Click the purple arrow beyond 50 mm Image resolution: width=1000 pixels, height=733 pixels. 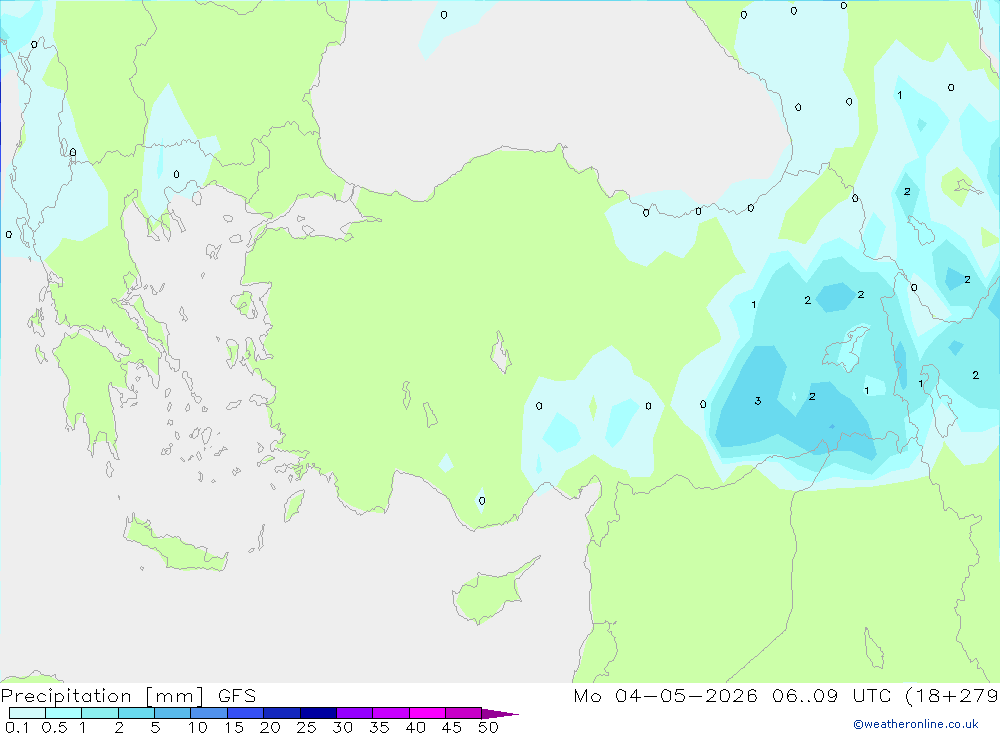500,714
